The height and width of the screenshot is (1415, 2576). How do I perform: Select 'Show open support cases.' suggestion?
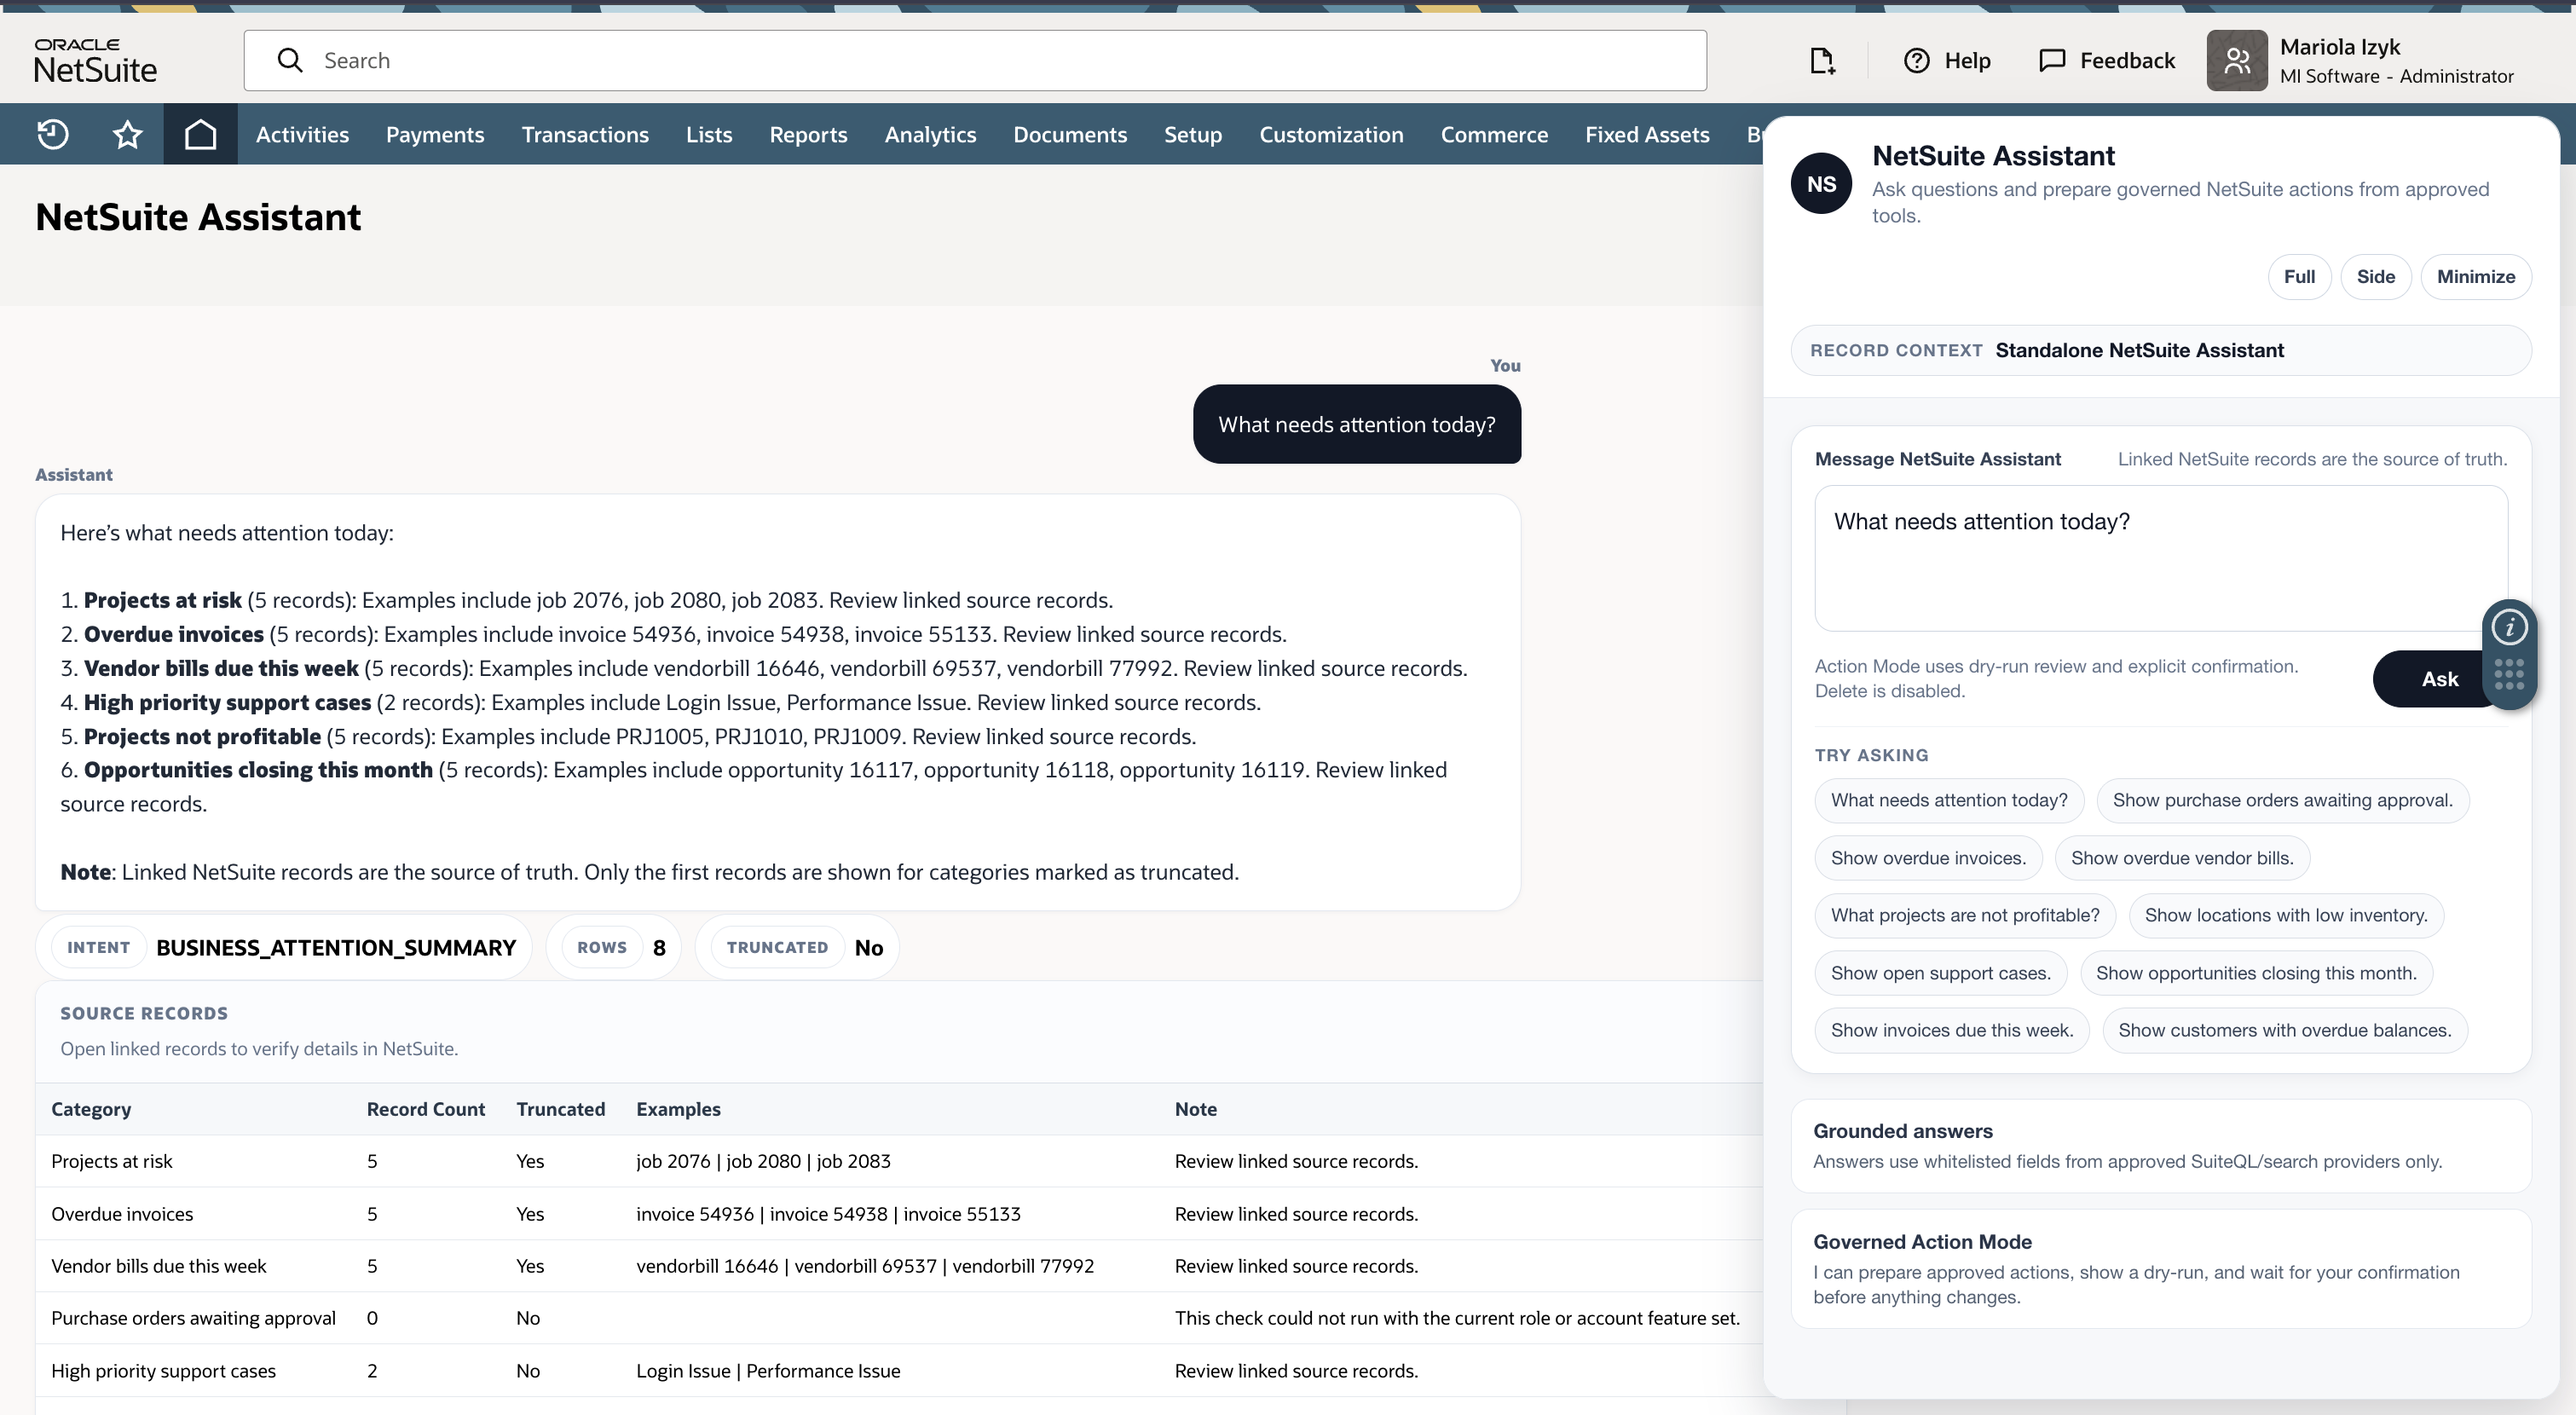point(1941,973)
